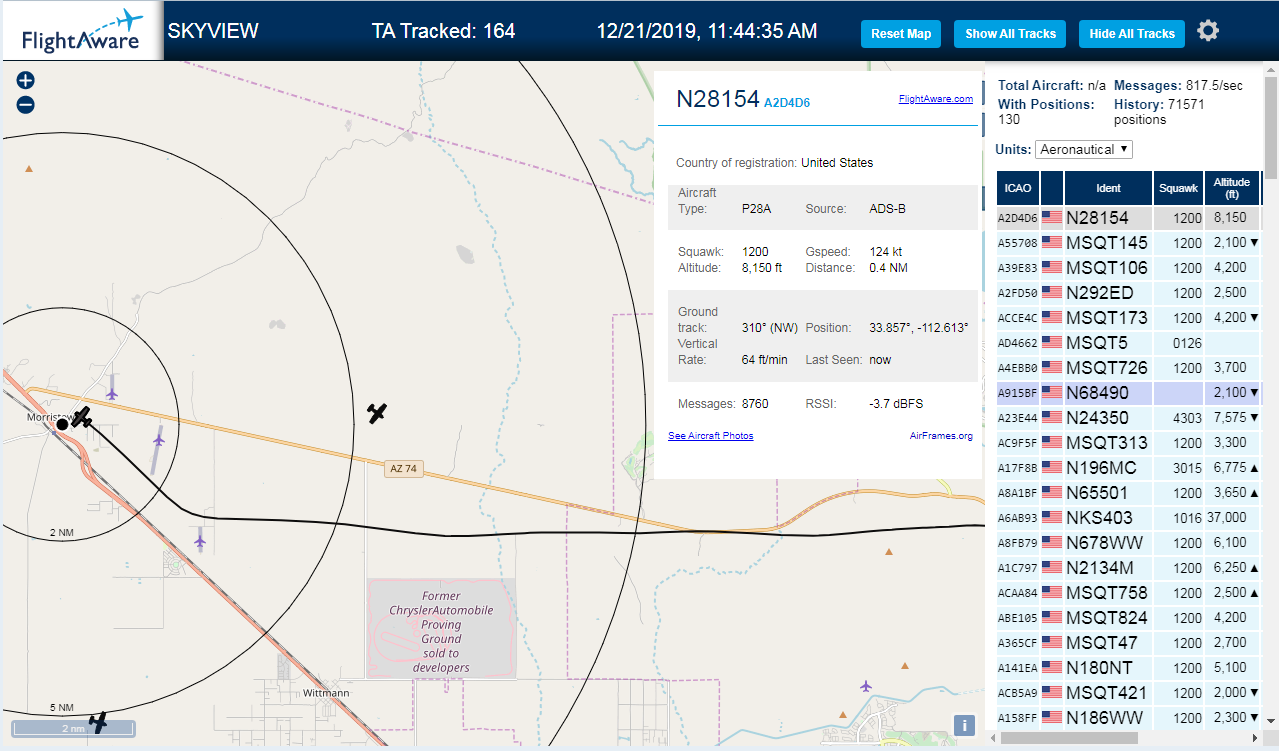
Task: Click the SKYVIEW header title
Action: (x=213, y=31)
